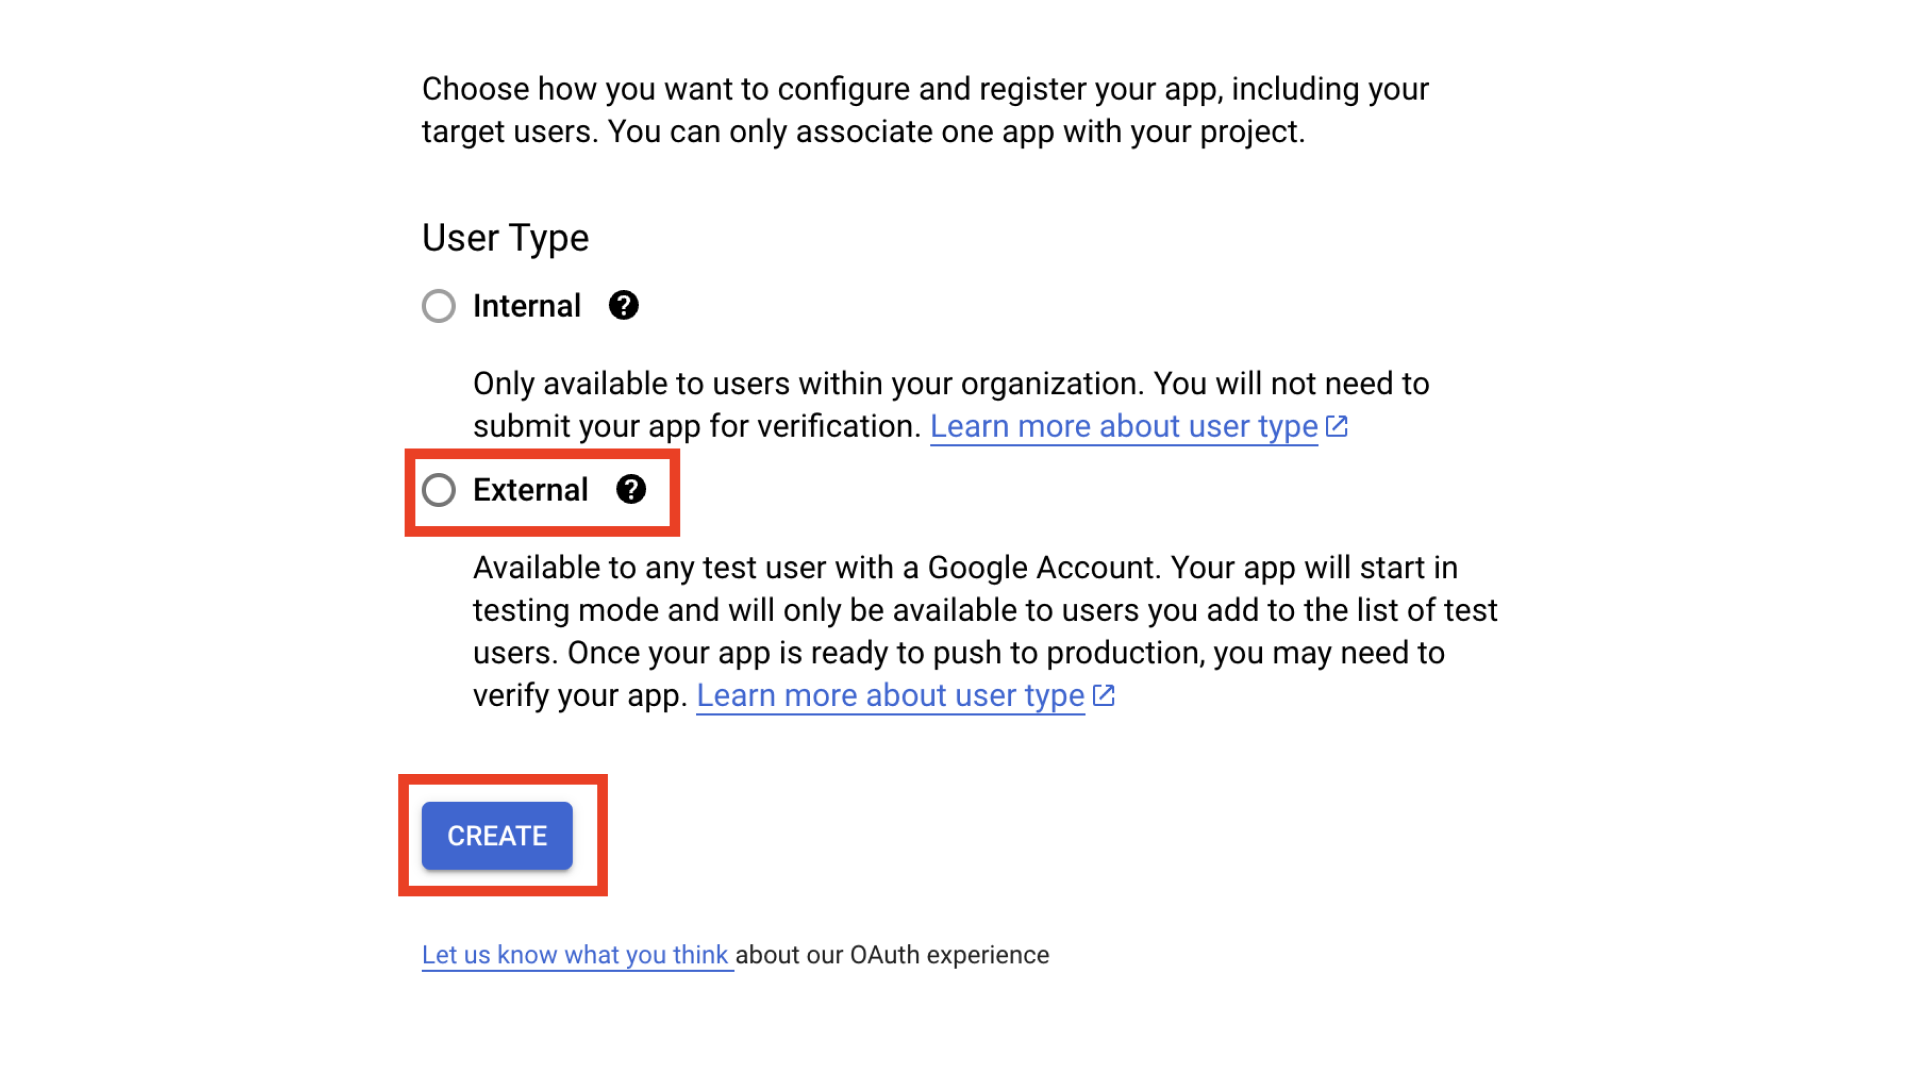Toggle the External option selection

(x=439, y=491)
